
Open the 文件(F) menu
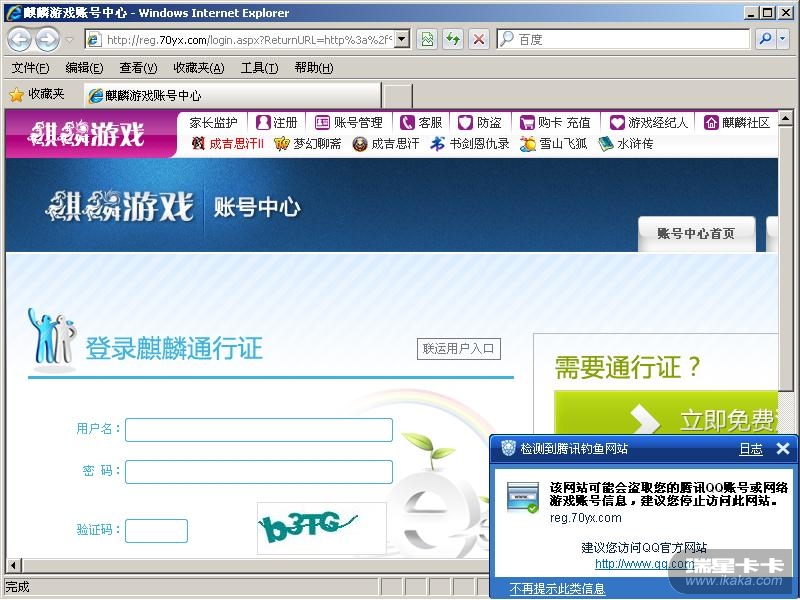click(30, 67)
